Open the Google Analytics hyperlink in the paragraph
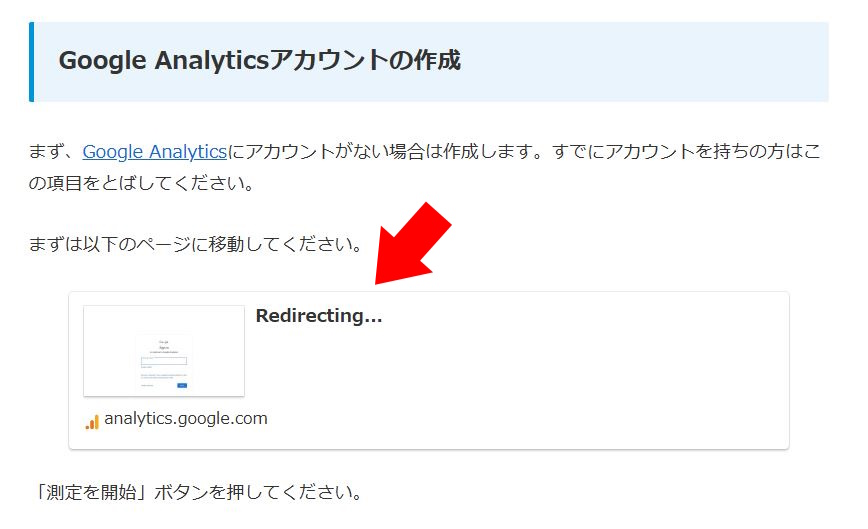The image size is (868, 529). tap(154, 152)
